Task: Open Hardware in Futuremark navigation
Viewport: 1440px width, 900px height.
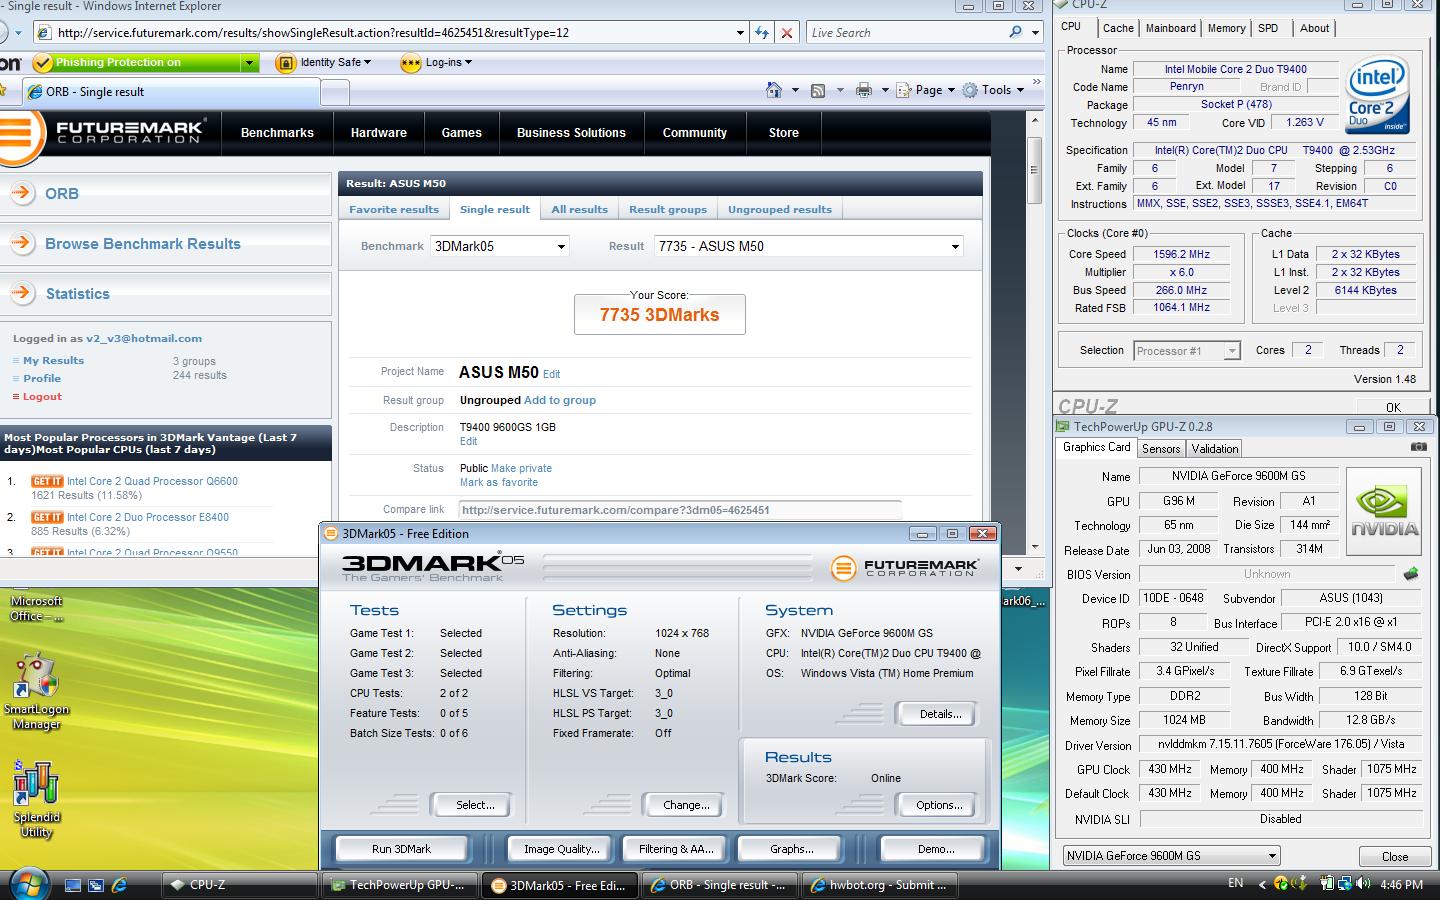Action: (379, 132)
